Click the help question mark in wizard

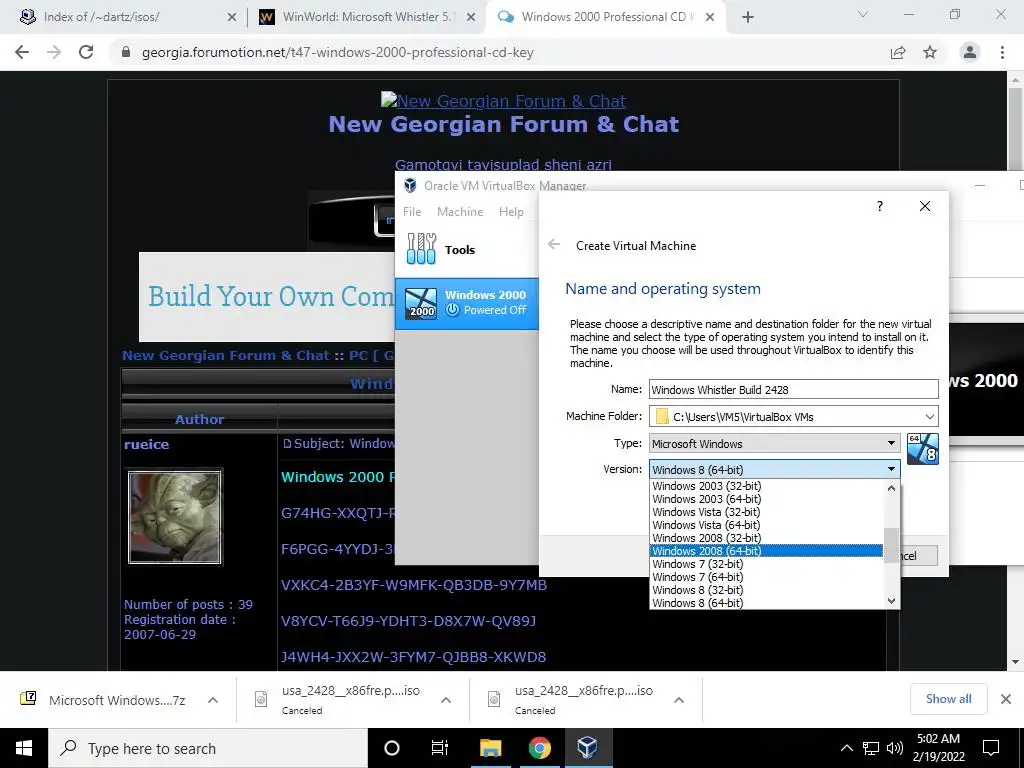[x=880, y=206]
